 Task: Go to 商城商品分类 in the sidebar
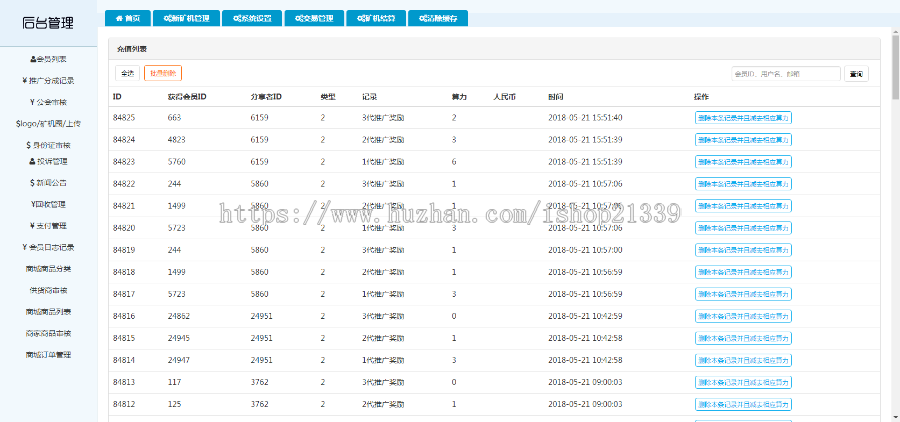click(49, 269)
